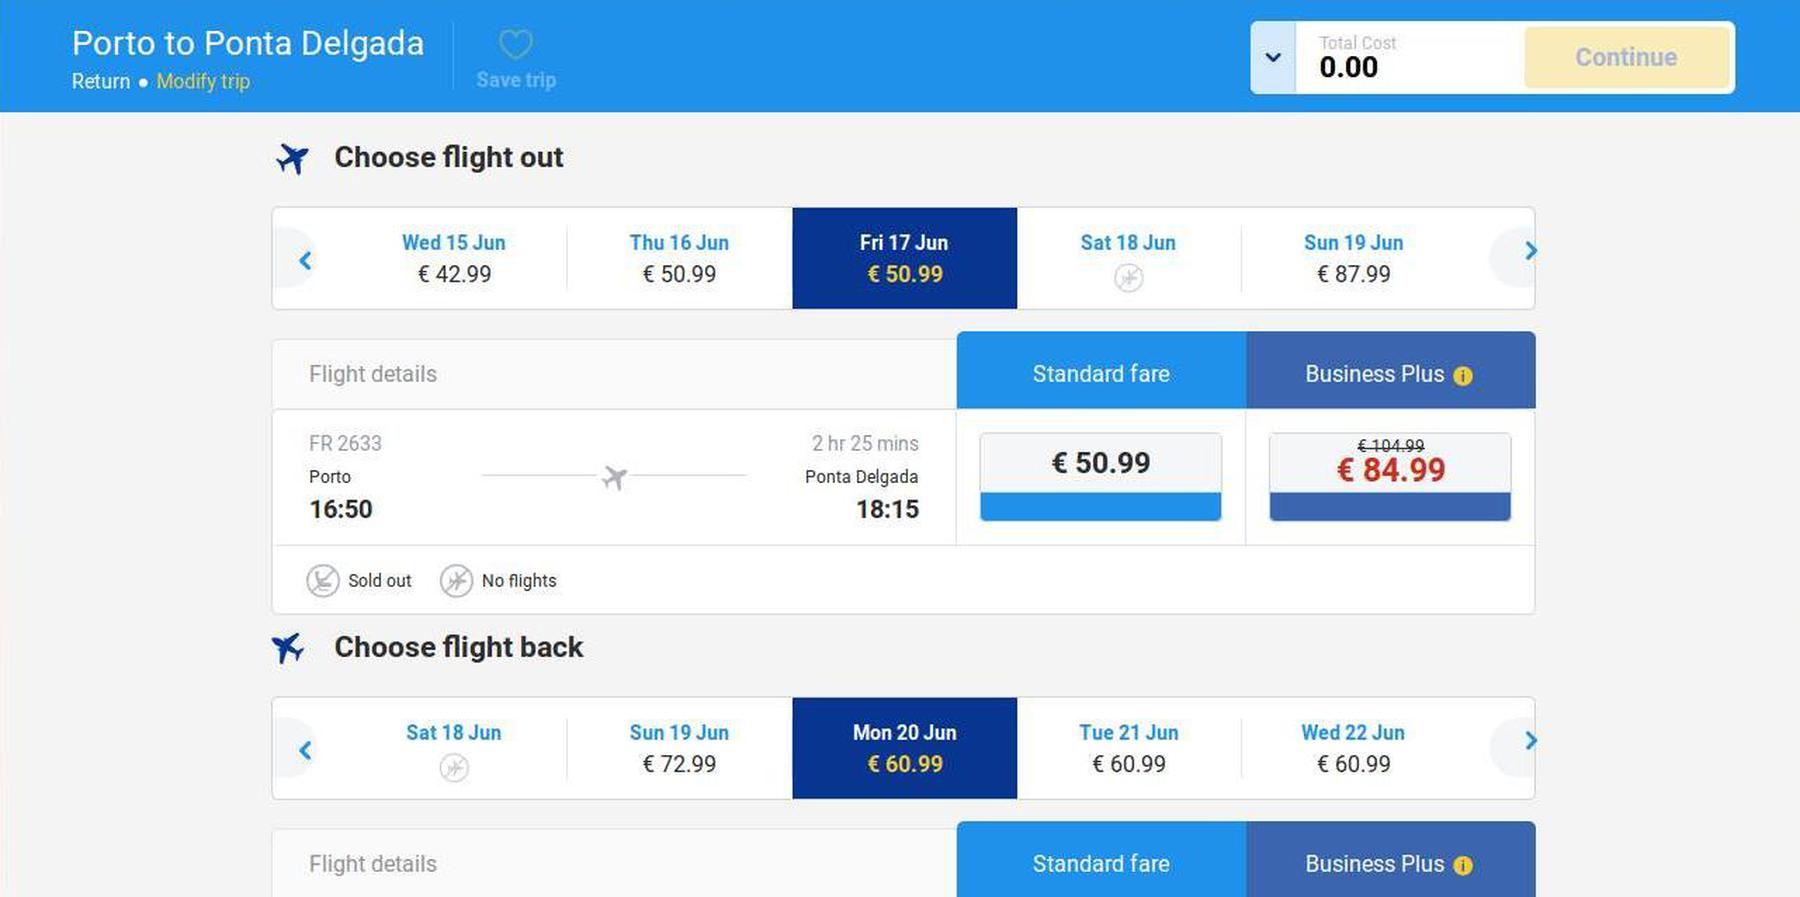Click the info icon beside outbound Business Plus
The width and height of the screenshot is (1800, 897).
pyautogui.click(x=1463, y=376)
